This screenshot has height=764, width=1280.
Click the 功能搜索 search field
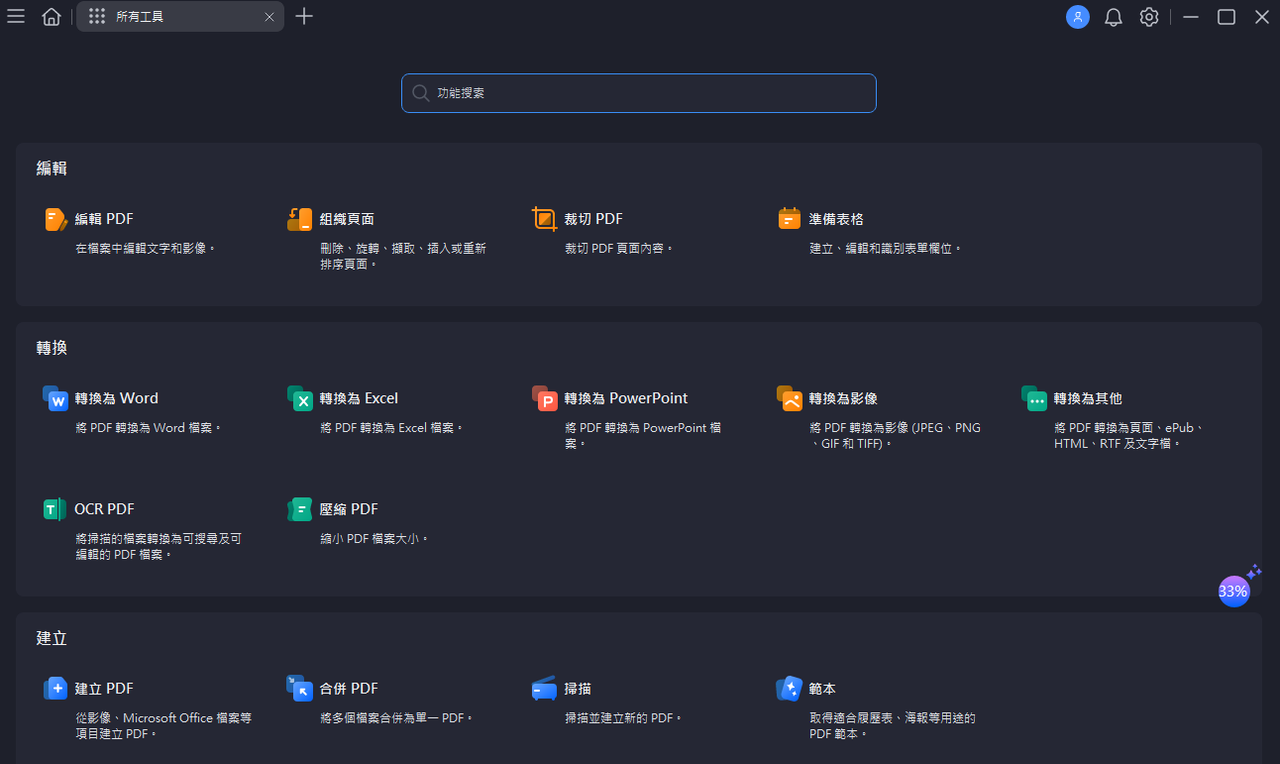(639, 93)
